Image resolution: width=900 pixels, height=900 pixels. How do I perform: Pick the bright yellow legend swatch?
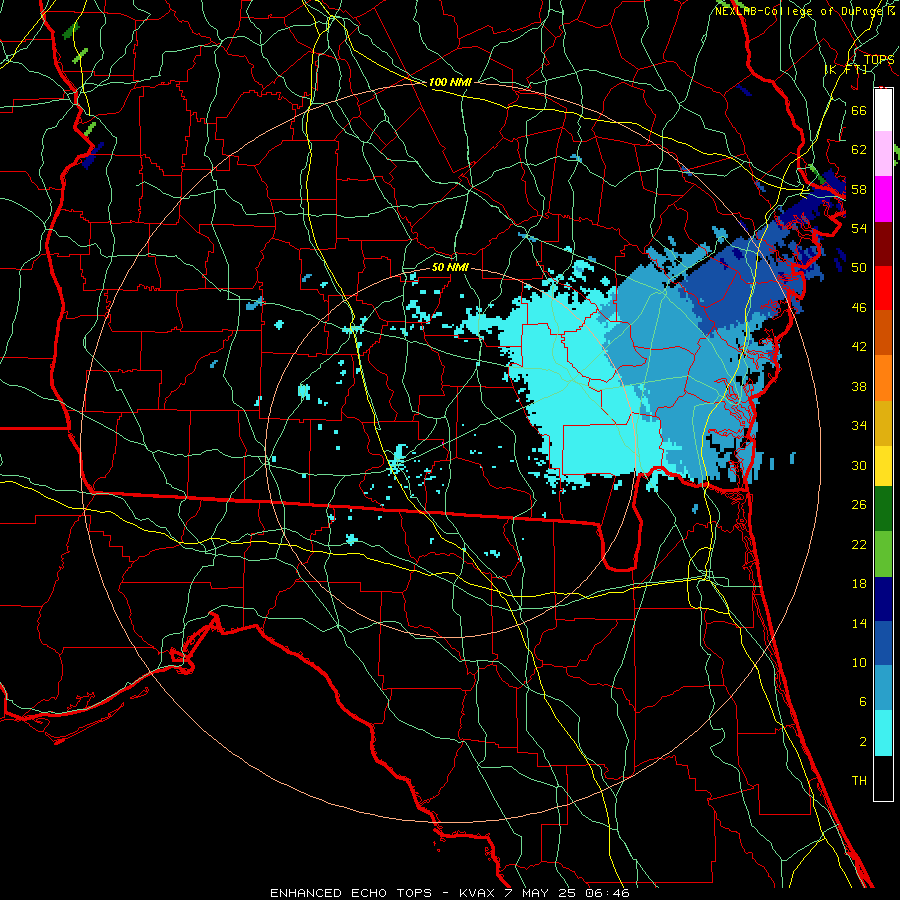point(883,466)
